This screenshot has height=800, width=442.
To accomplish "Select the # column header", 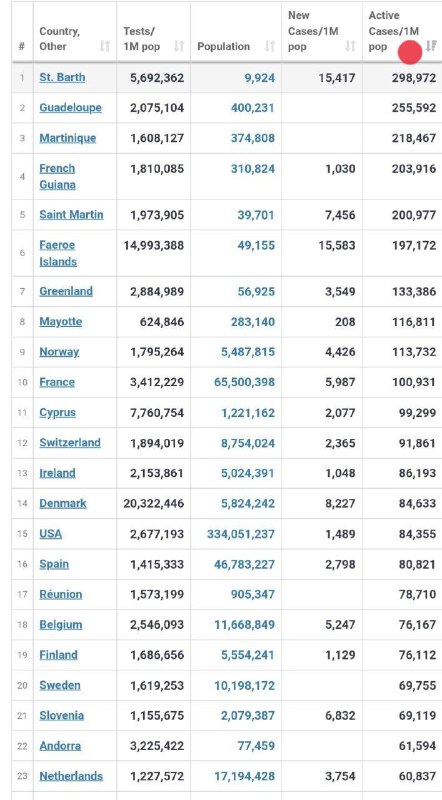I will click(22, 46).
